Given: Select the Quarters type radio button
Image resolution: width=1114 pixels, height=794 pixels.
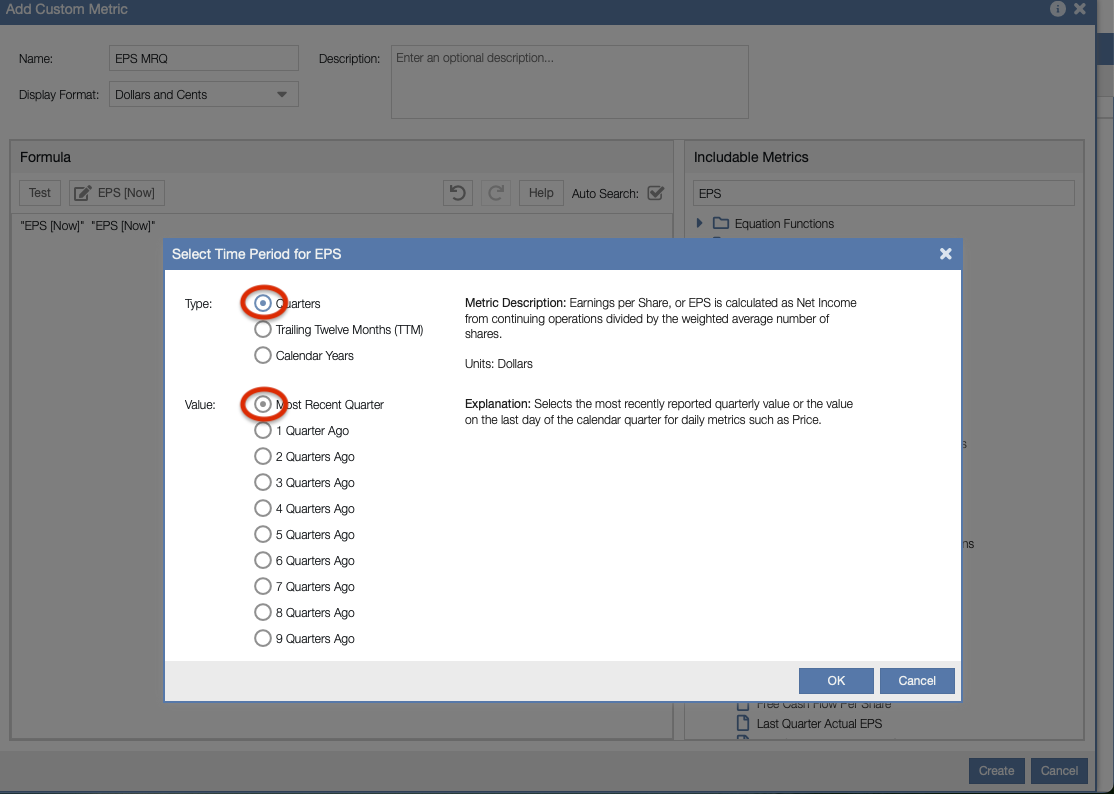Looking at the screenshot, I should click(x=263, y=303).
